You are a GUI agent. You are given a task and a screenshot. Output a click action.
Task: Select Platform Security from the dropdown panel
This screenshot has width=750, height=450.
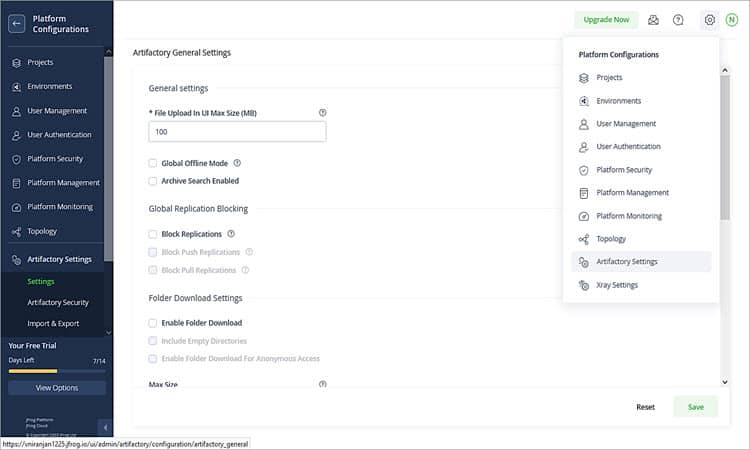click(624, 170)
